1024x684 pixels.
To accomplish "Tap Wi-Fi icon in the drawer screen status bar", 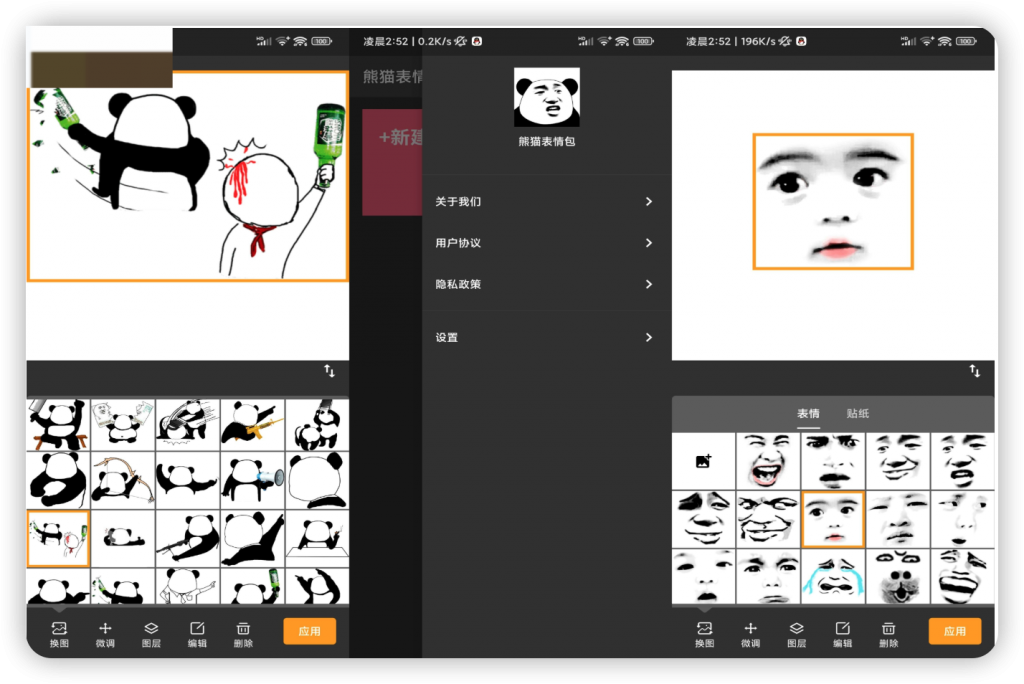I will (622, 41).
